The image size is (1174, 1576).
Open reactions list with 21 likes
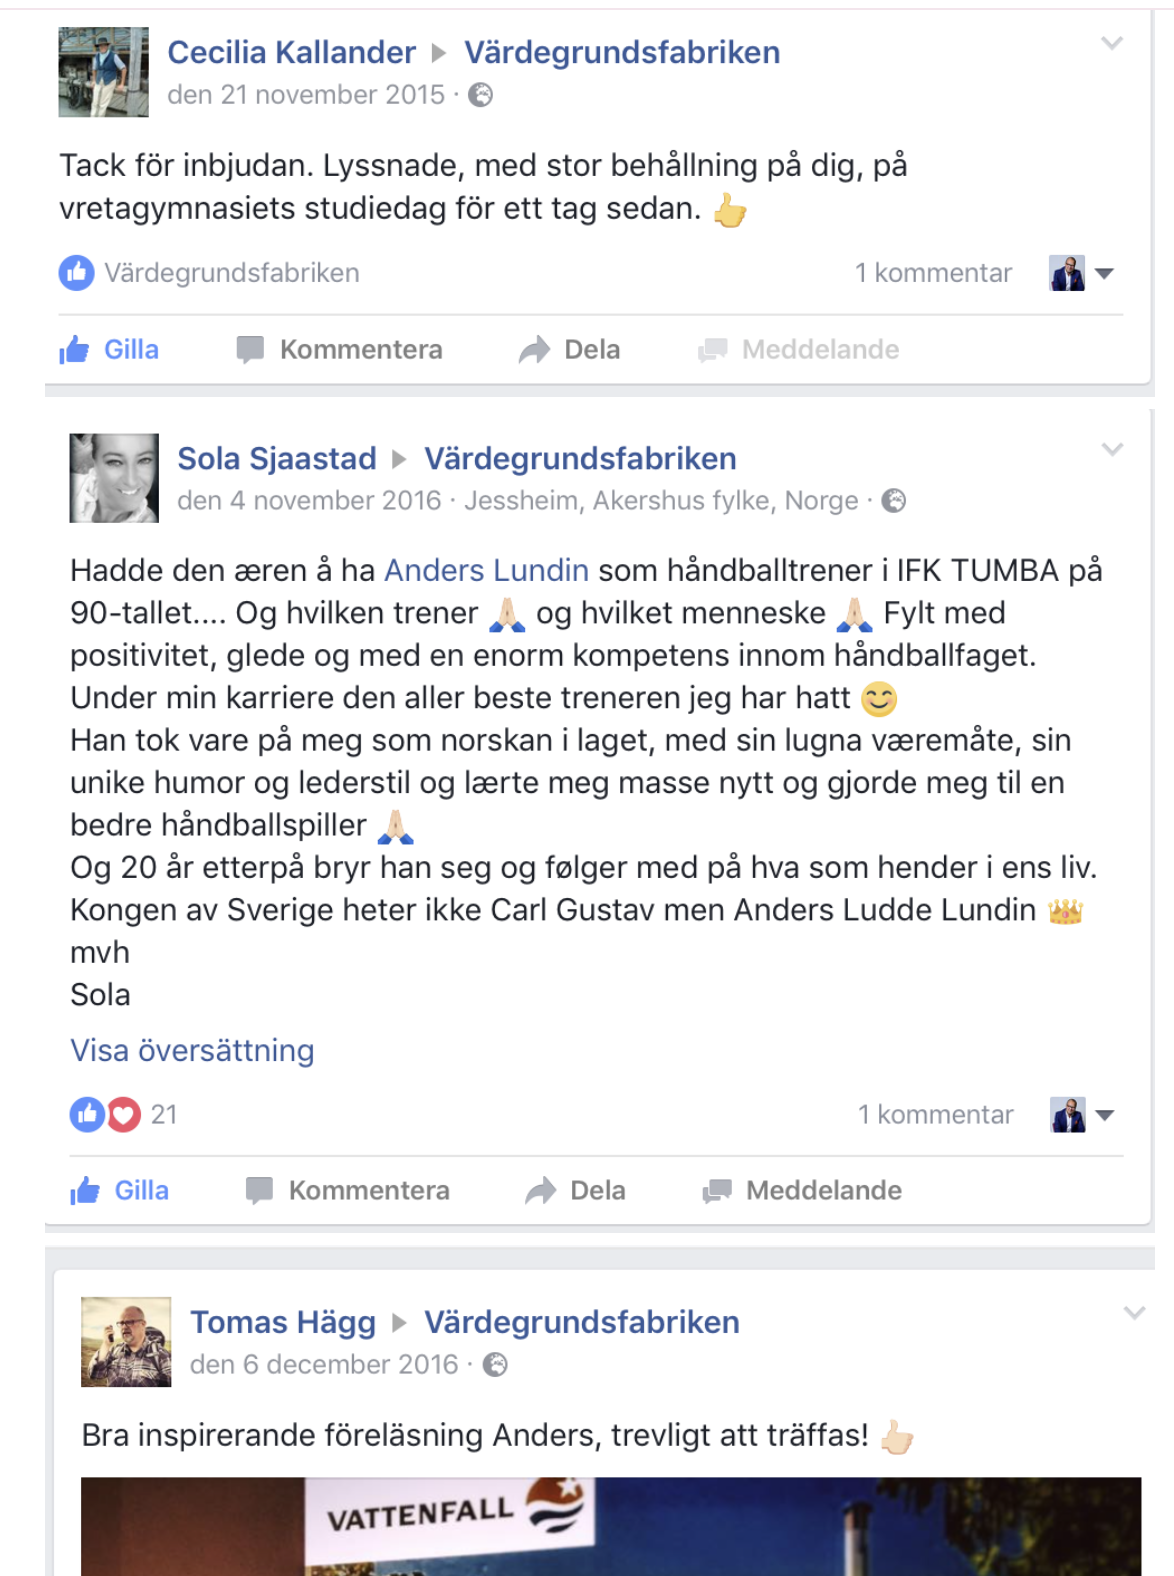point(123,1115)
